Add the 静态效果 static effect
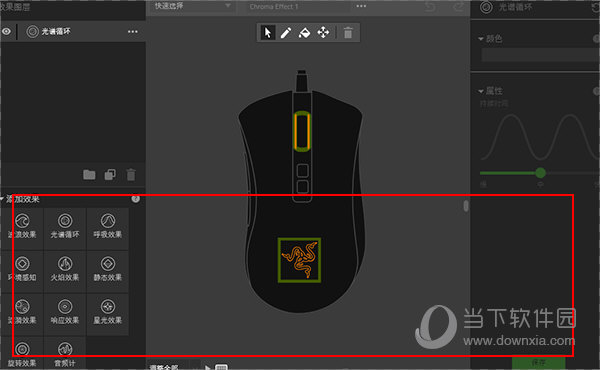This screenshot has height=370, width=600. (108, 271)
